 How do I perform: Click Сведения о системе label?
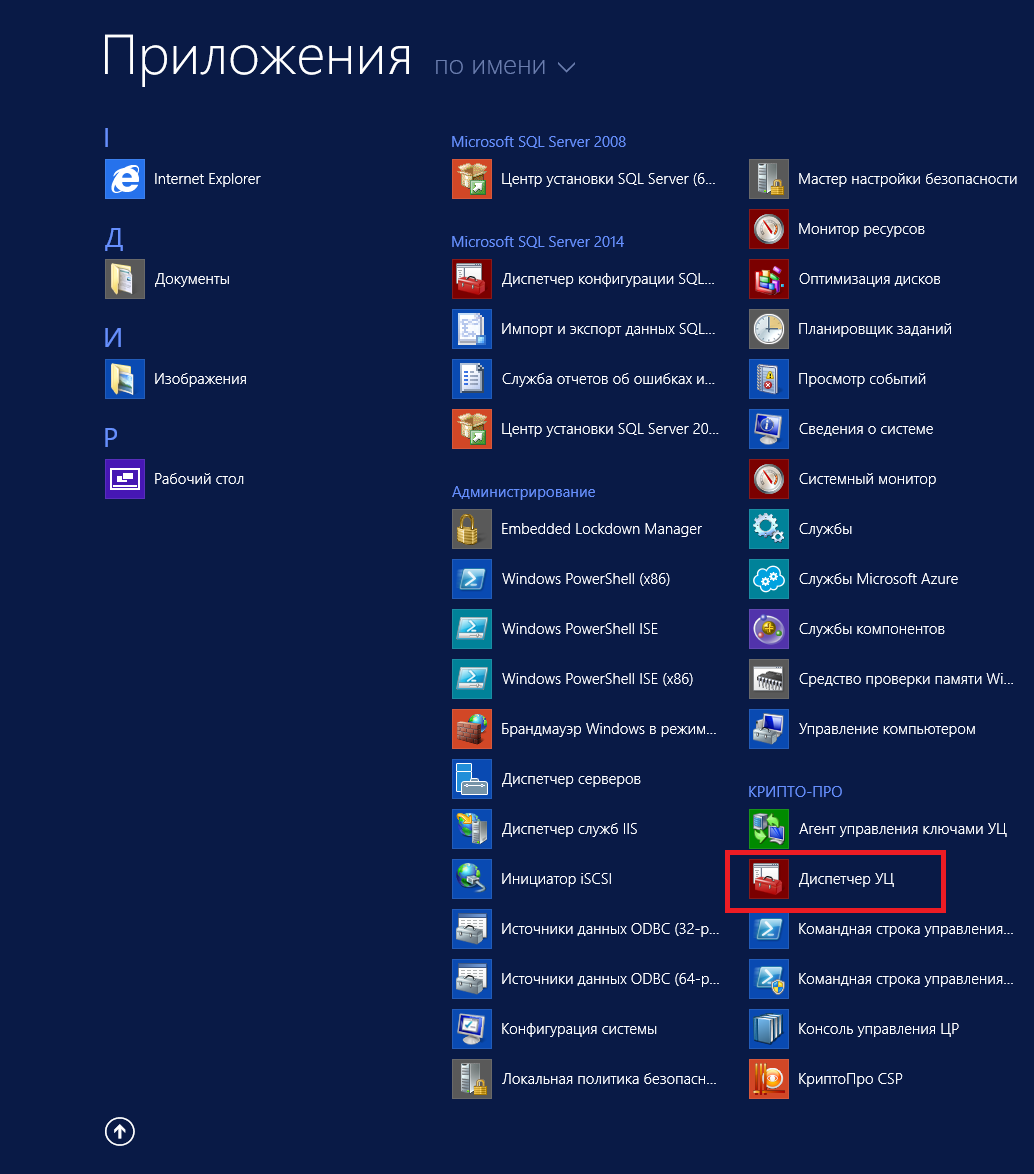(x=866, y=429)
